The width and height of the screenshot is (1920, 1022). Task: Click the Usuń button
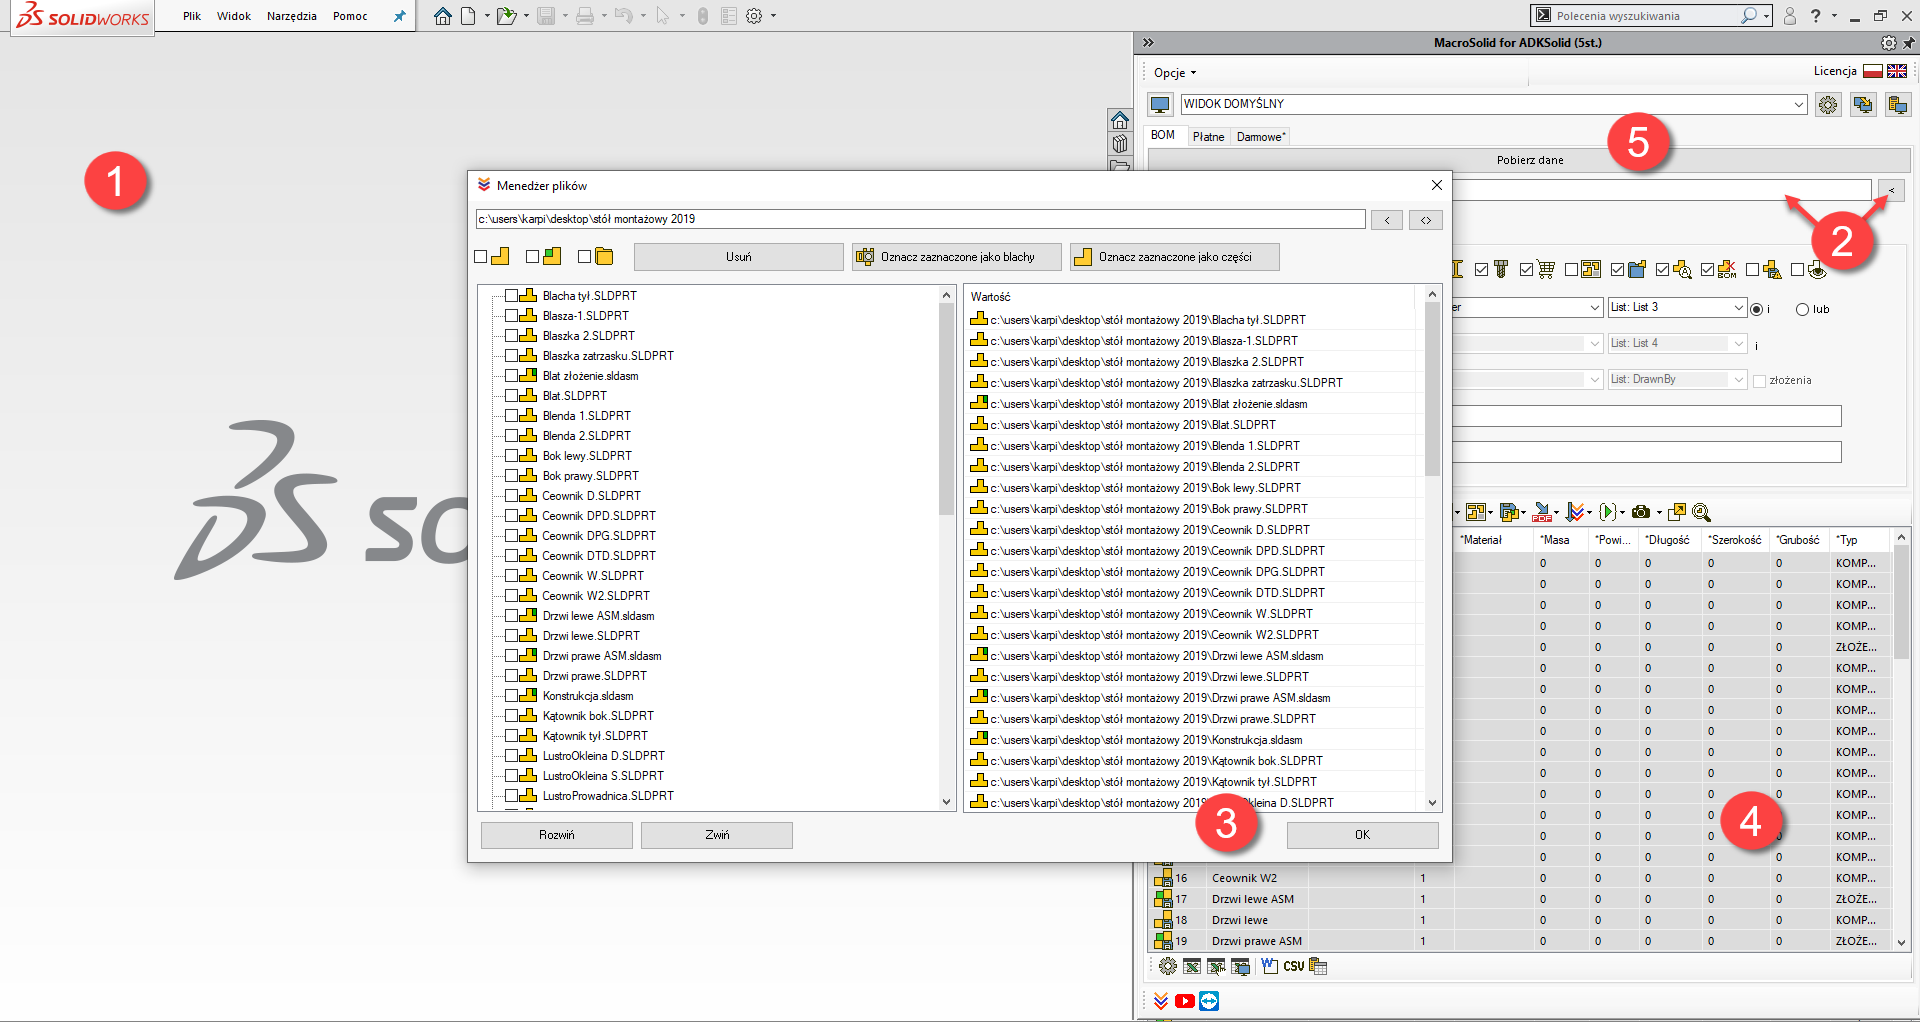click(739, 257)
